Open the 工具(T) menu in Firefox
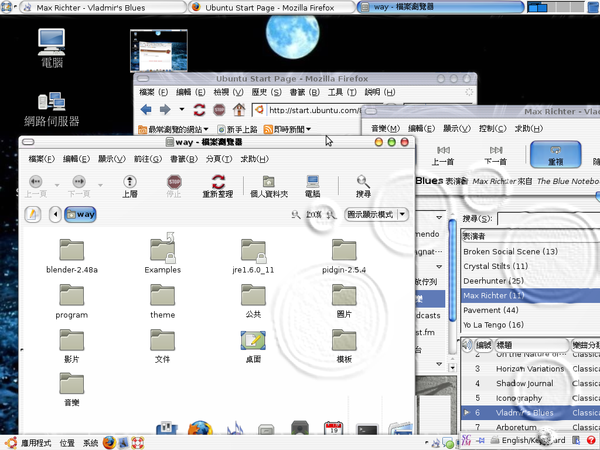The height and width of the screenshot is (450, 600). click(342, 92)
